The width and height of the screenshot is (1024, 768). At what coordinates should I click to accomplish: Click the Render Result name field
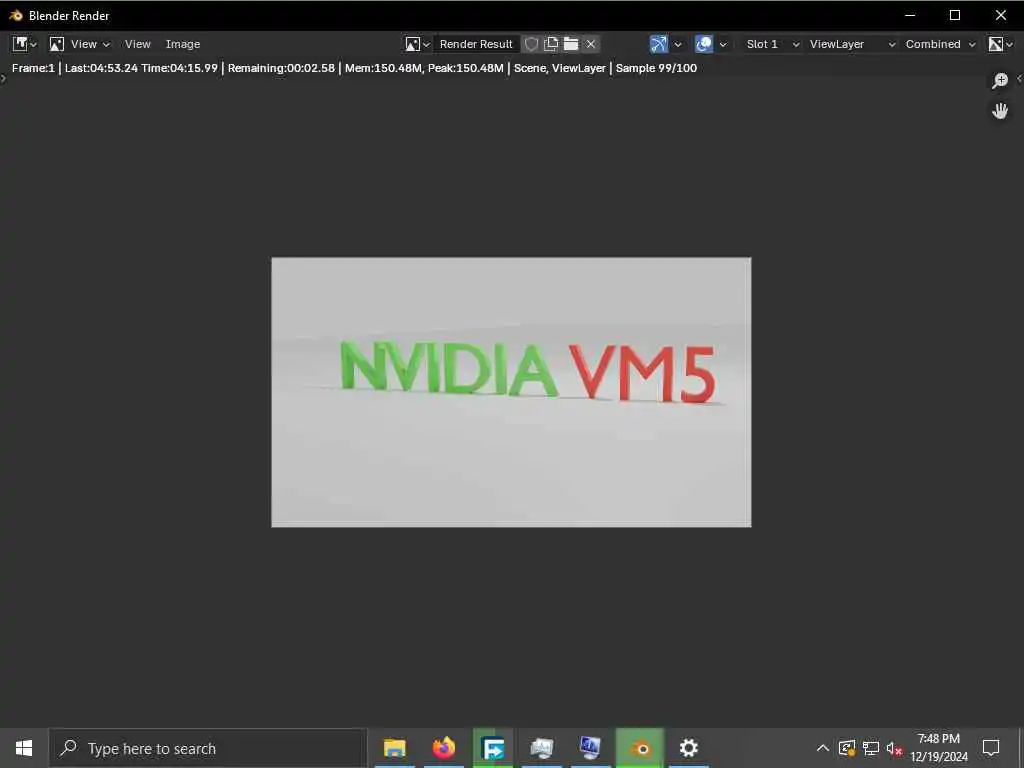tap(476, 44)
